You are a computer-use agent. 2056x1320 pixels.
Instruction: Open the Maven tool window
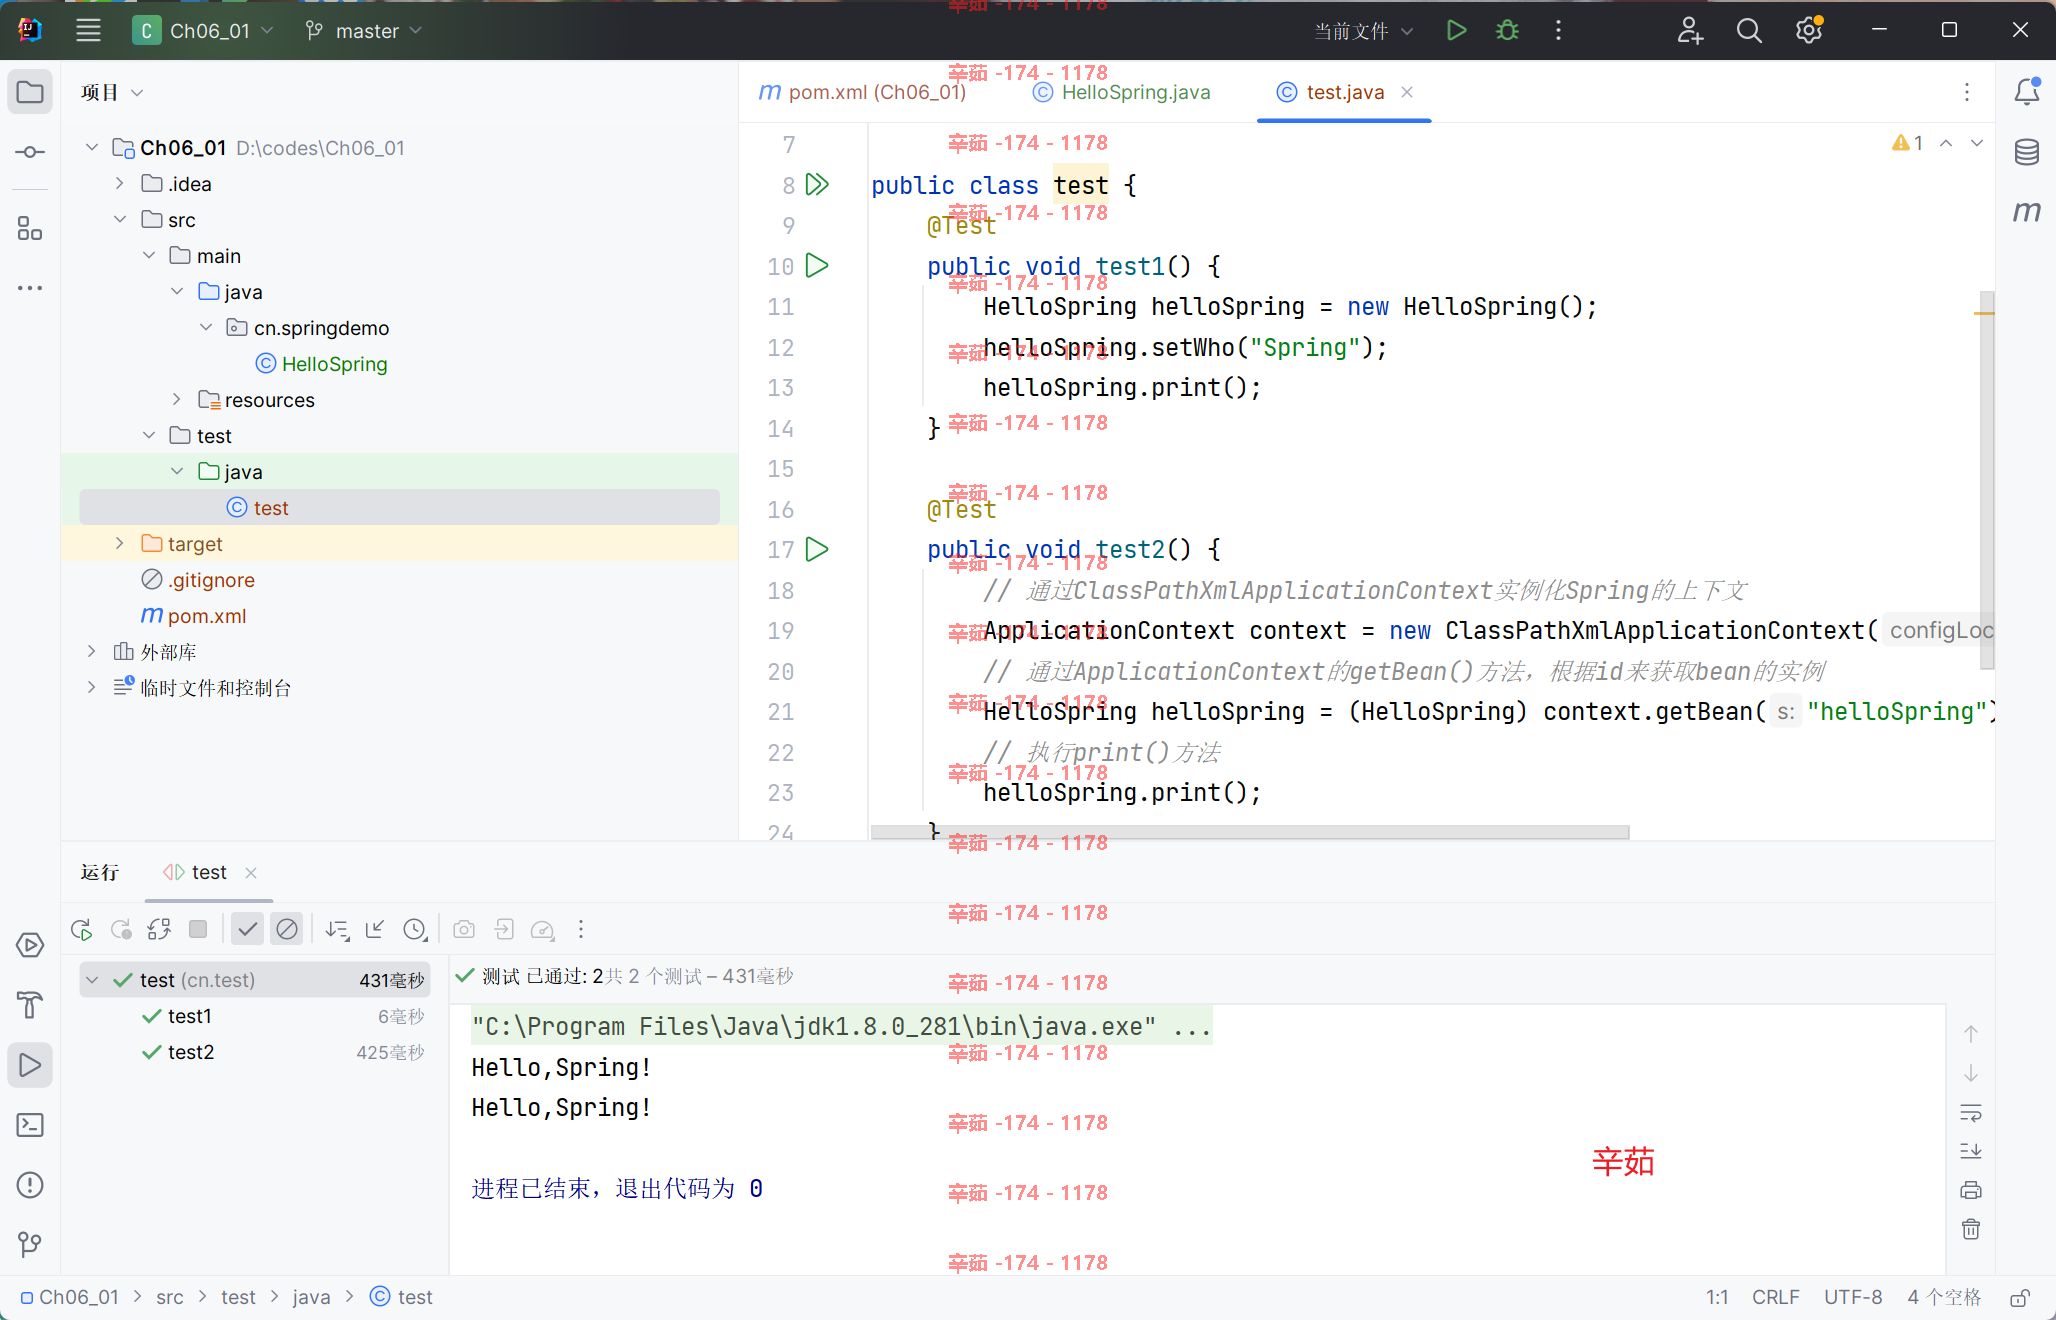pyautogui.click(x=2027, y=212)
